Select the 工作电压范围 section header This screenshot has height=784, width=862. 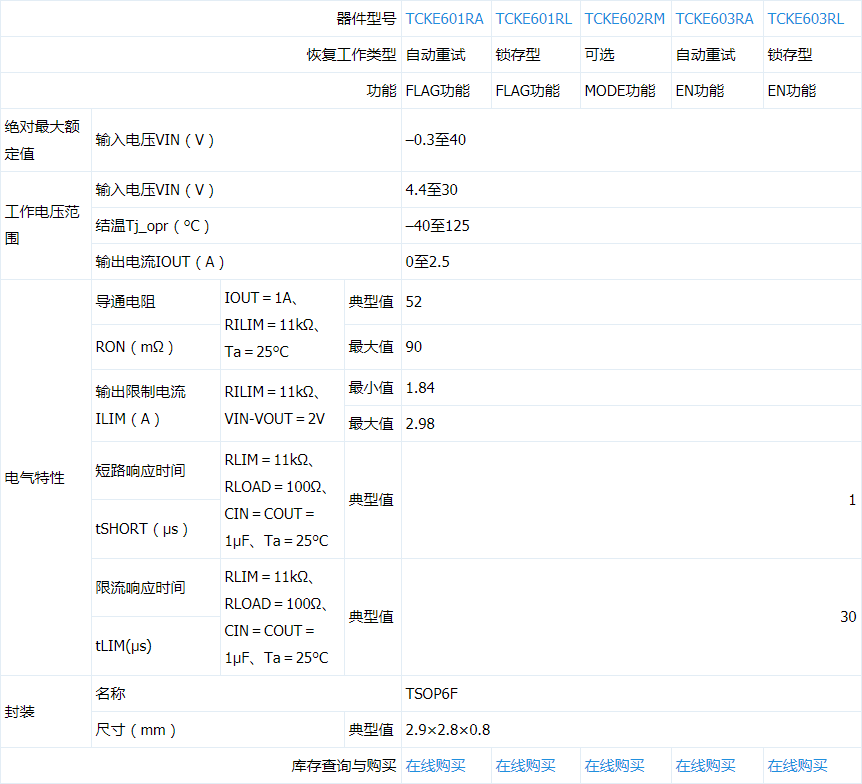click(44, 225)
